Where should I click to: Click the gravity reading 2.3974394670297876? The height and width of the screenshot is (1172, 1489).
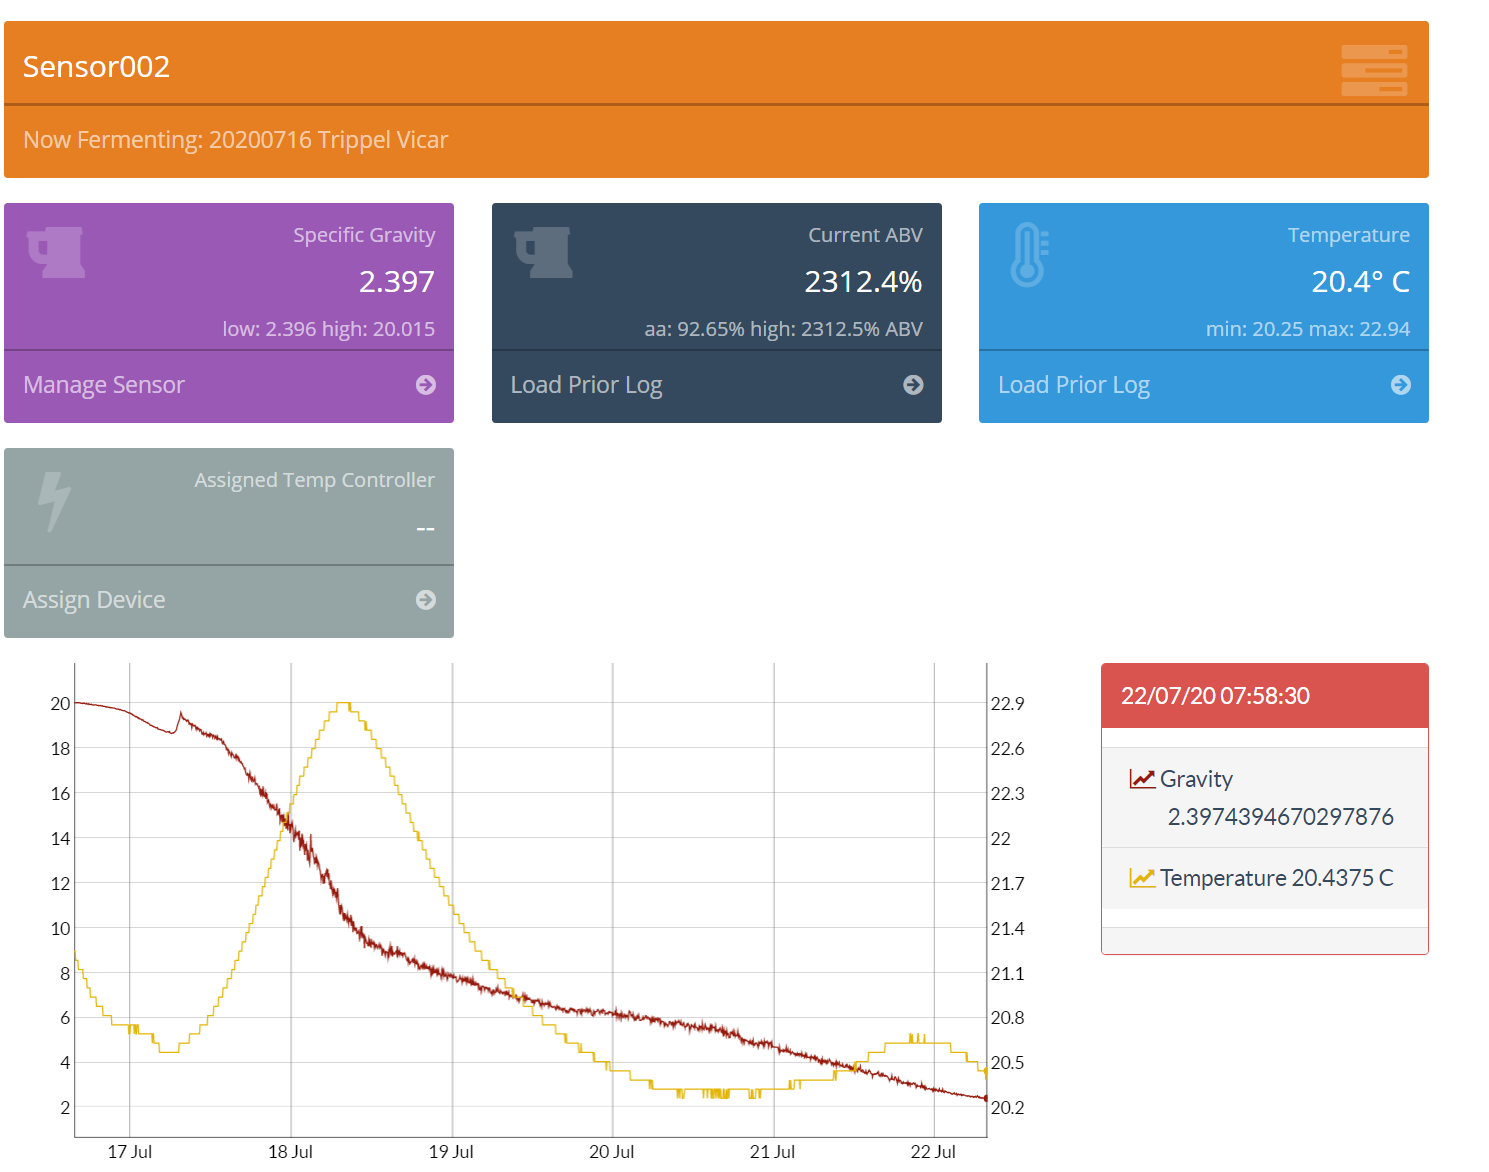1281,817
